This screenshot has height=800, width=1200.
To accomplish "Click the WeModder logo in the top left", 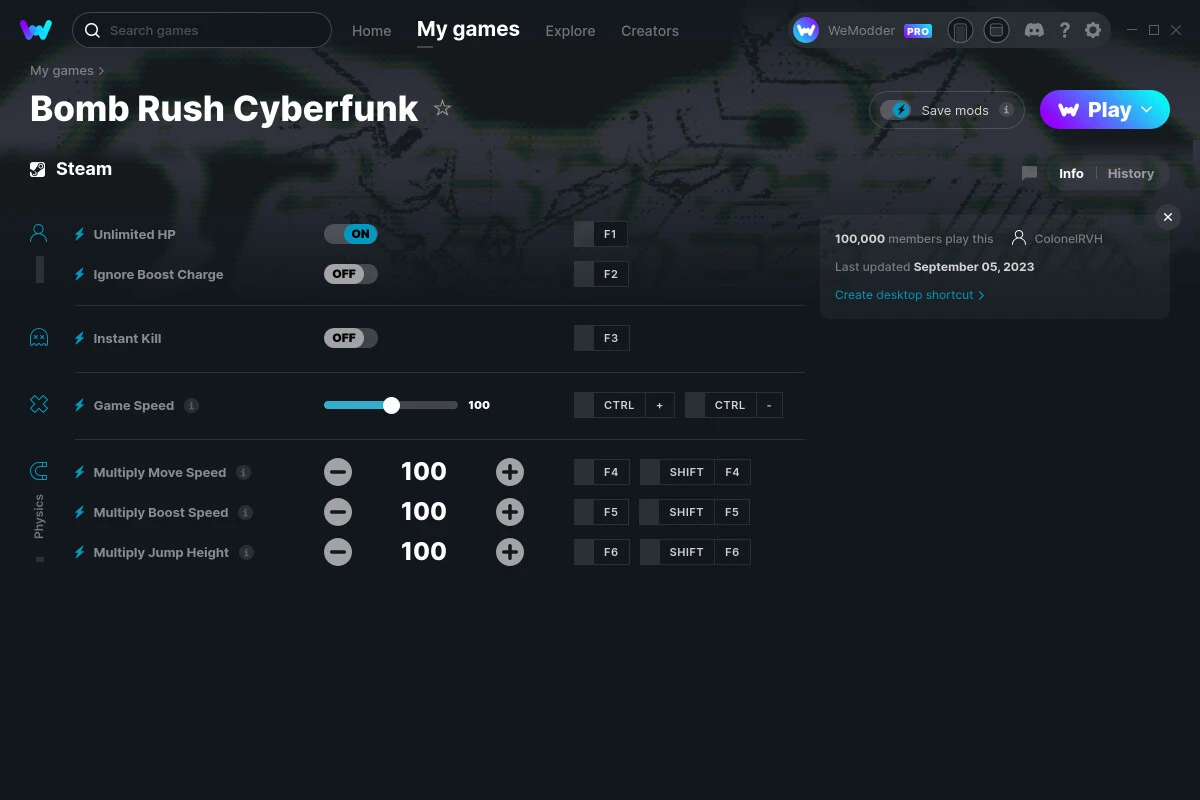I will (36, 30).
